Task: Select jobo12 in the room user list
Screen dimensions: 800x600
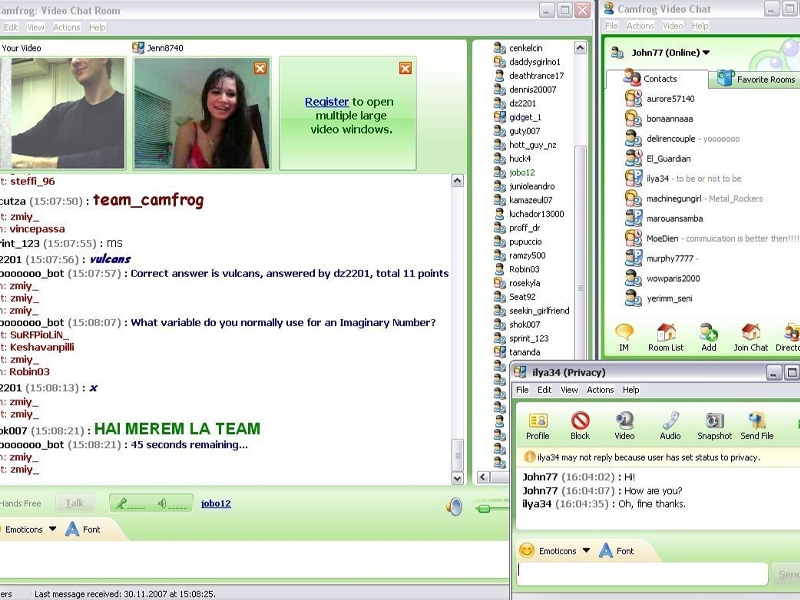Action: [x=522, y=172]
